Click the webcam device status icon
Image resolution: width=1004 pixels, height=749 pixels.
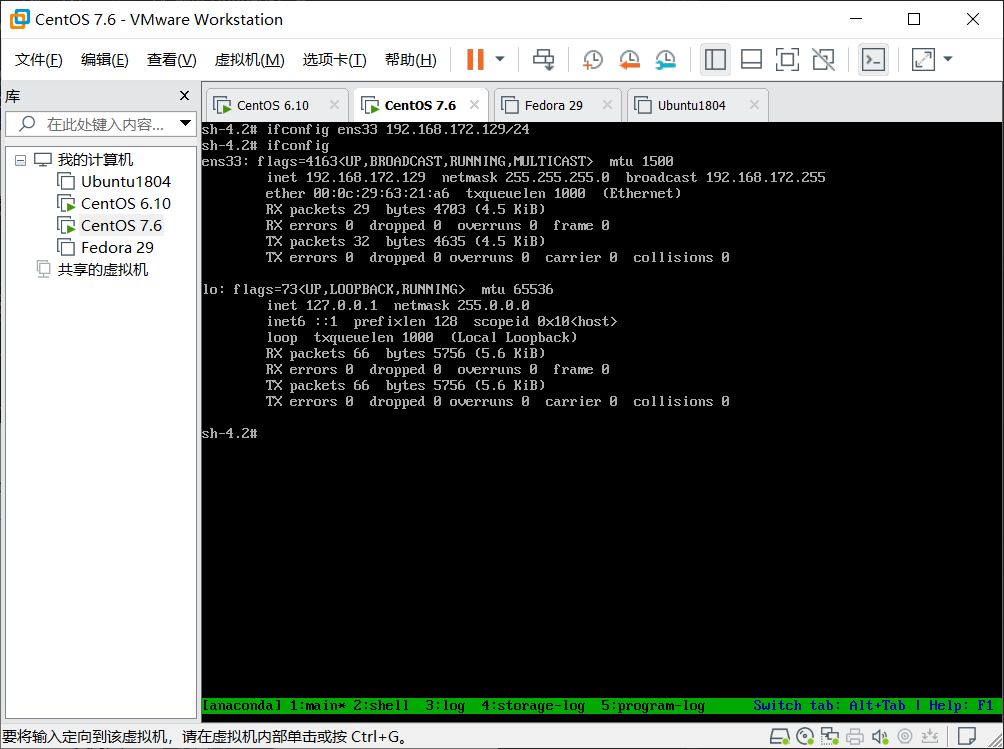905,736
